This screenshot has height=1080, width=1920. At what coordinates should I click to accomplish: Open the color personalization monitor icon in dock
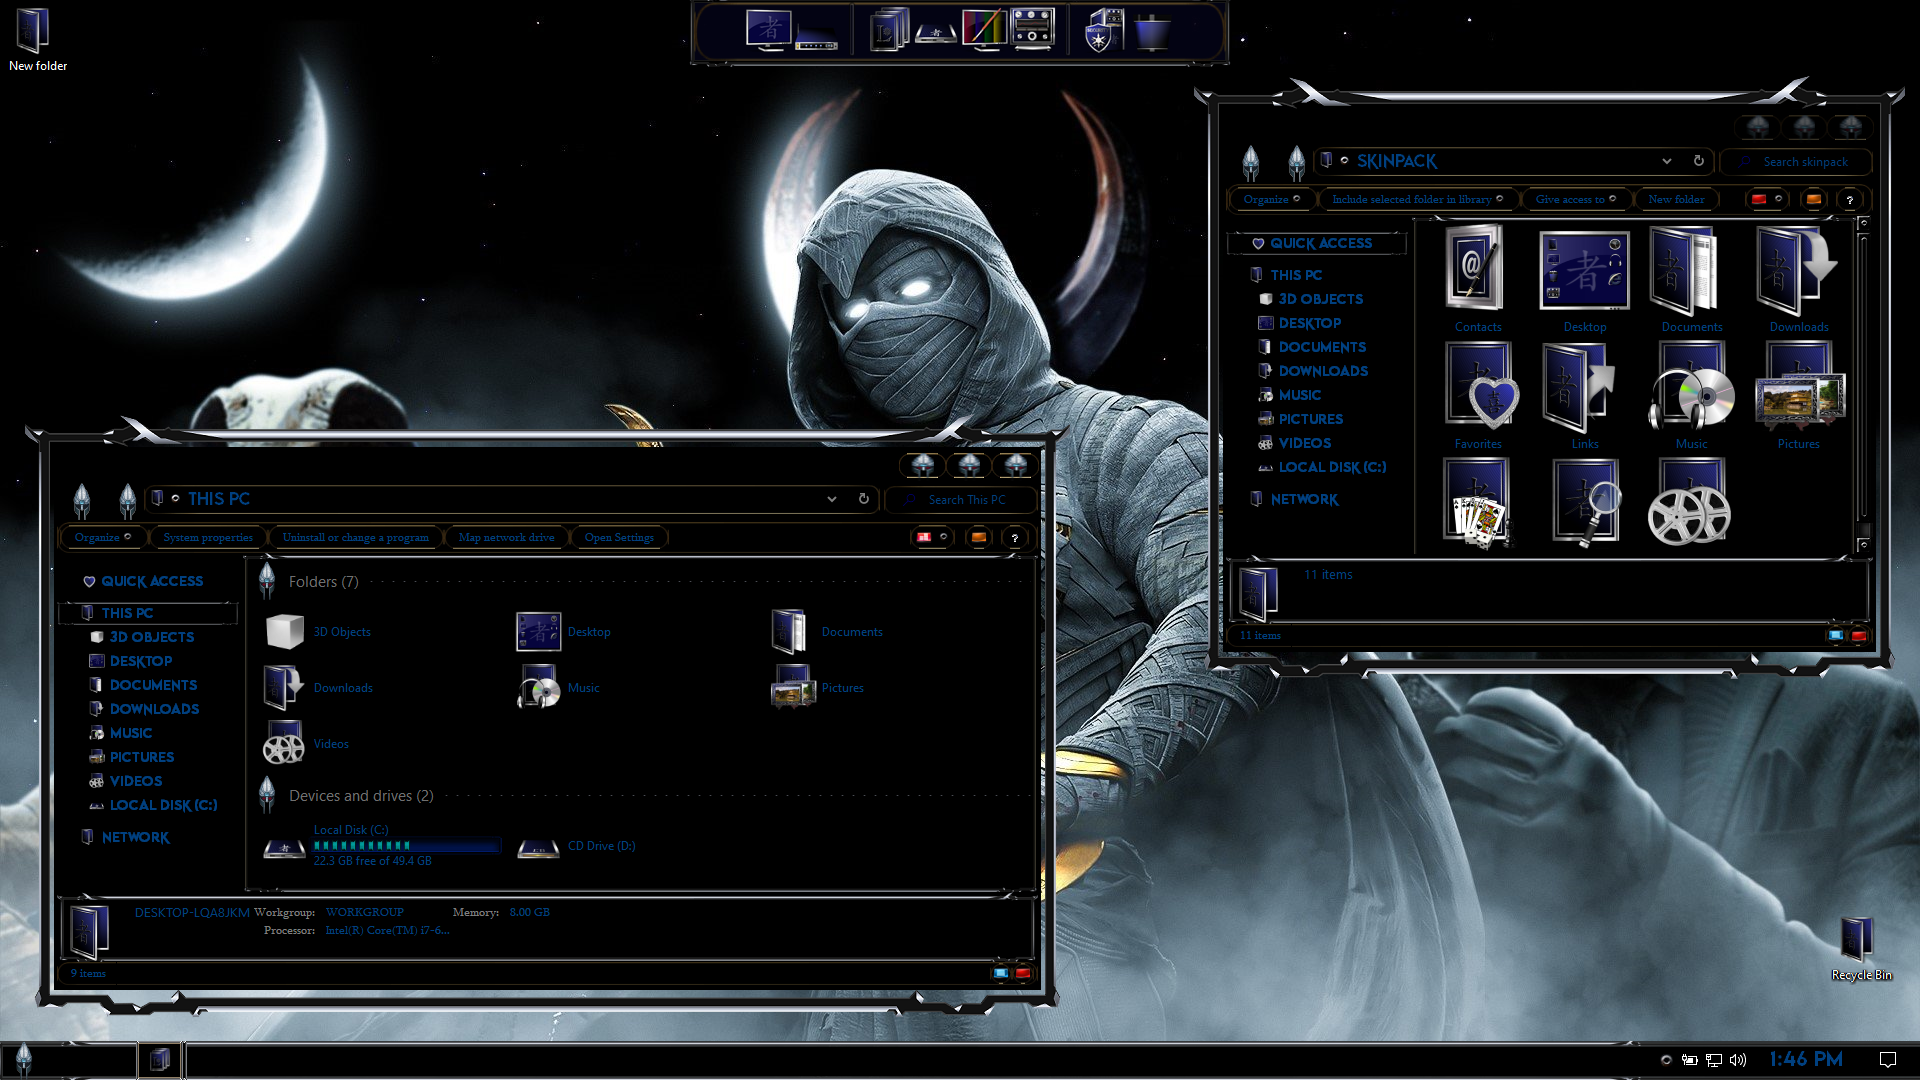click(983, 28)
